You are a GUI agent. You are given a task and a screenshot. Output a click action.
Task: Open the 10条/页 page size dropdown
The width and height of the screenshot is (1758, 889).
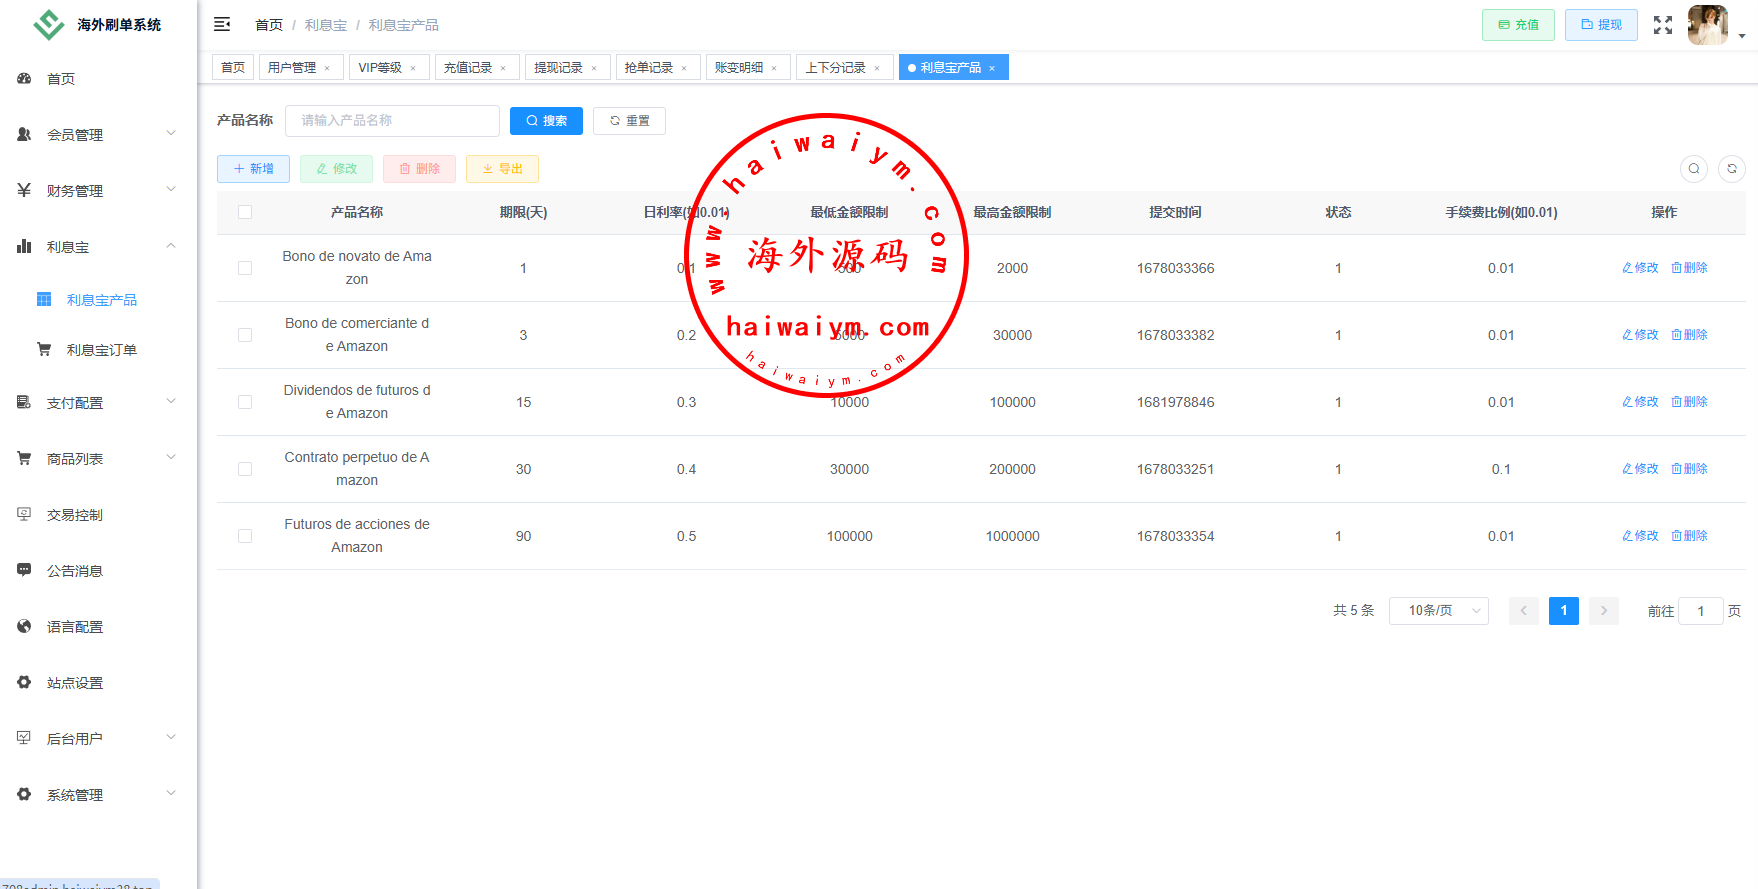coord(1438,611)
